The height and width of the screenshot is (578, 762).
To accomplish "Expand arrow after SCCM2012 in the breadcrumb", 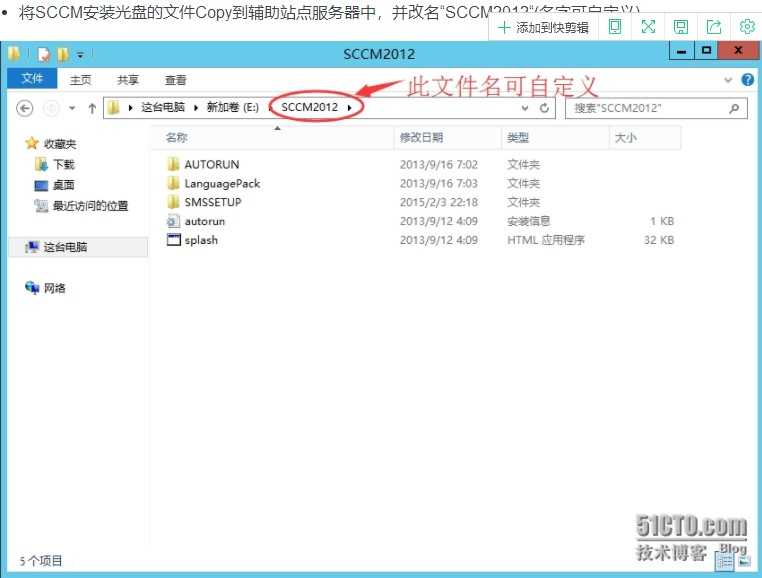I will pyautogui.click(x=349, y=107).
